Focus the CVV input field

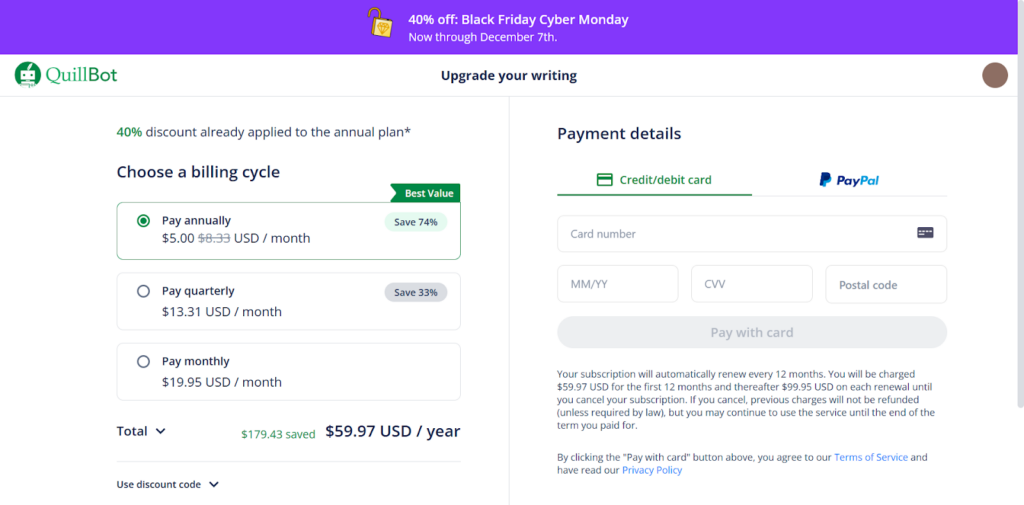point(751,284)
